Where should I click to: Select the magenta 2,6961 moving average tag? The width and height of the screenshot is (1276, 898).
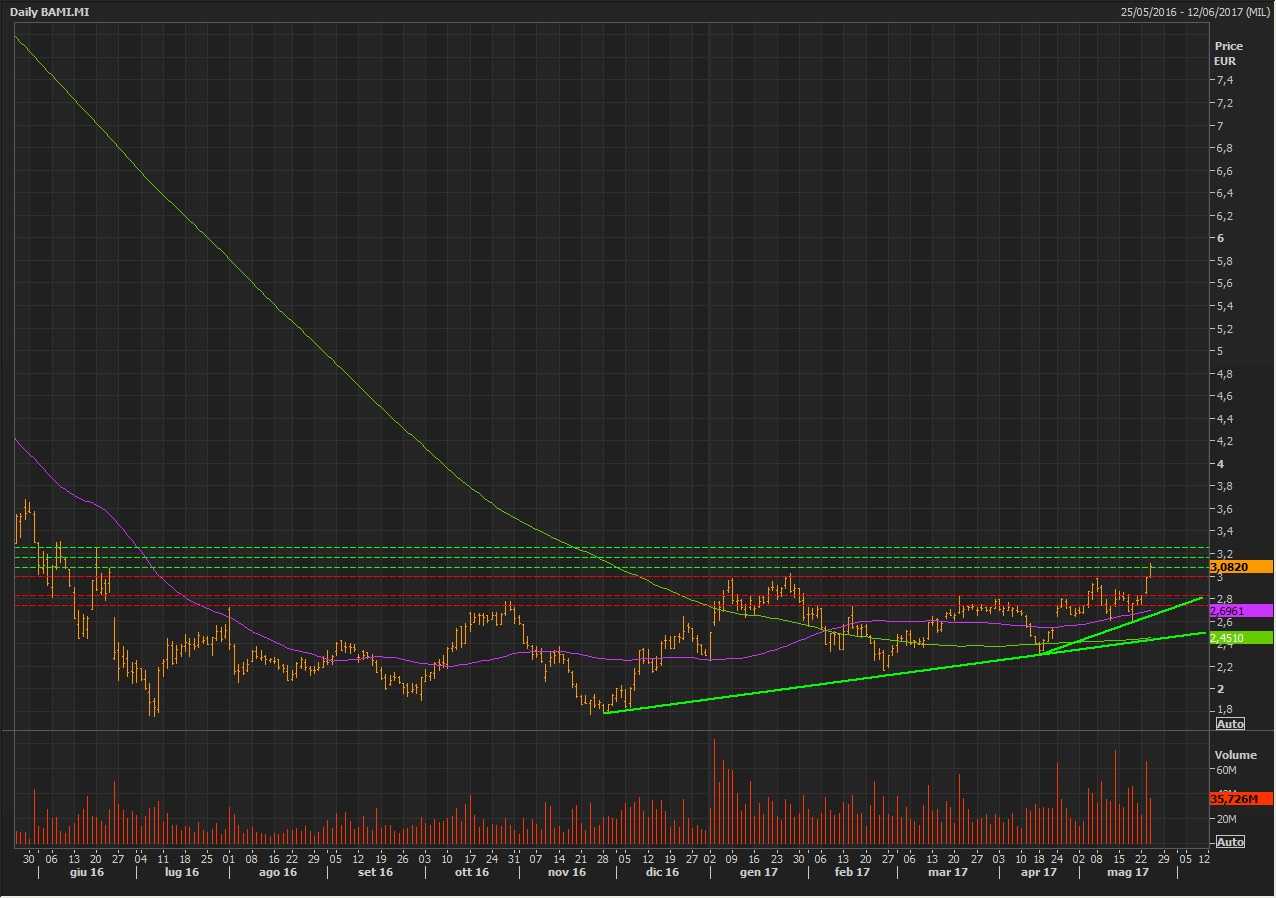point(1240,610)
